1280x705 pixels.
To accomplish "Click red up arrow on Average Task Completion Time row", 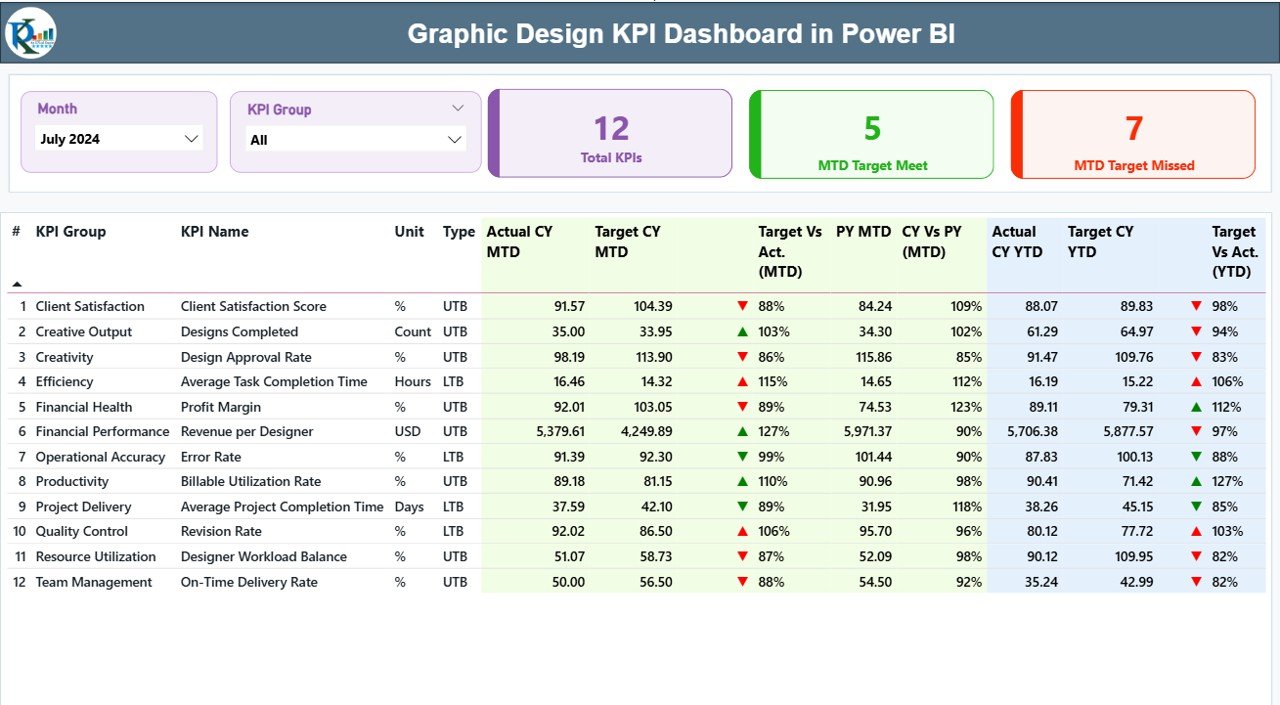I will click(x=741, y=381).
